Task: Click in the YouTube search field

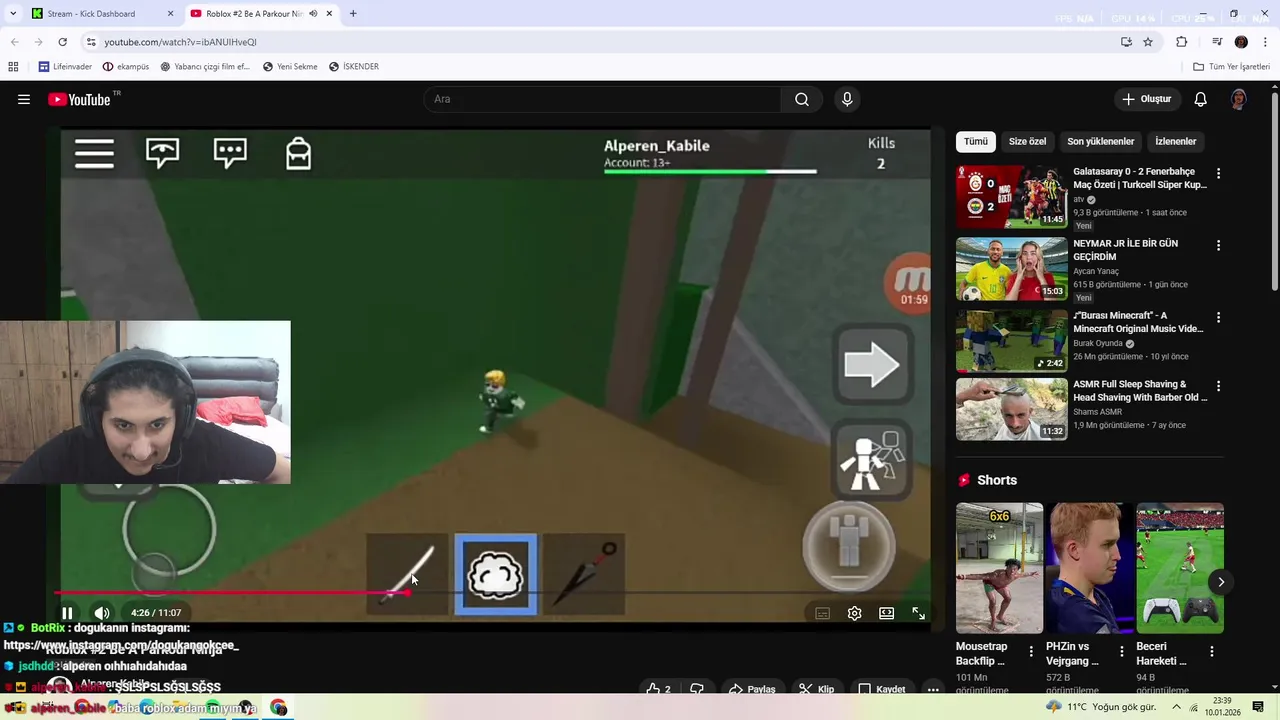Action: (602, 99)
